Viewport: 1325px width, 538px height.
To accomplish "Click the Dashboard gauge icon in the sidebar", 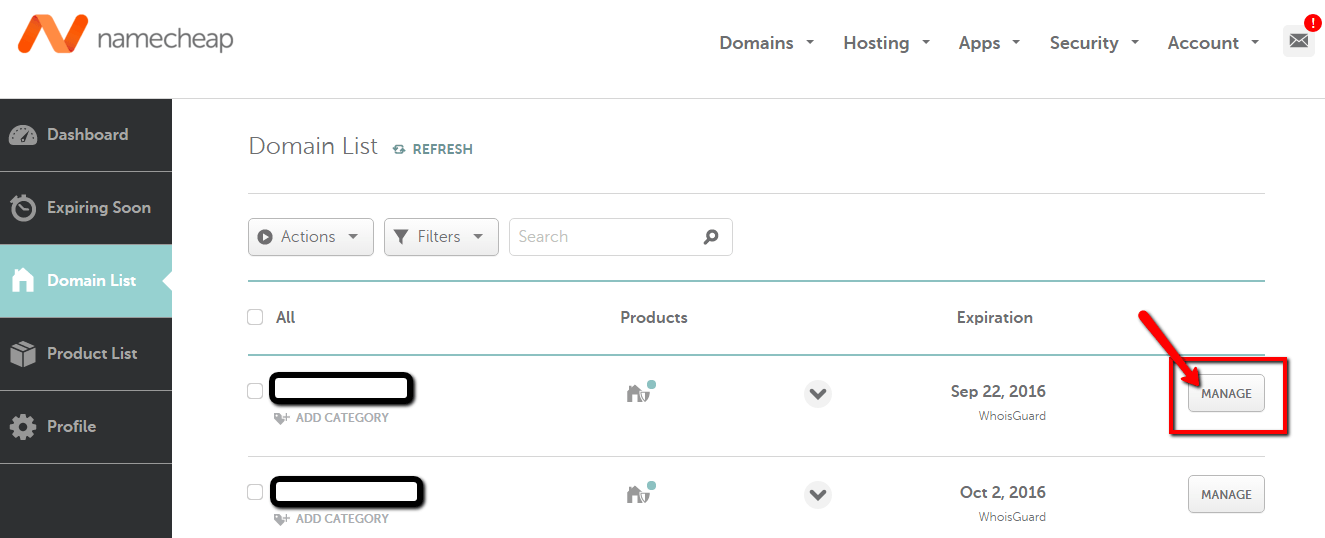I will (x=23, y=135).
